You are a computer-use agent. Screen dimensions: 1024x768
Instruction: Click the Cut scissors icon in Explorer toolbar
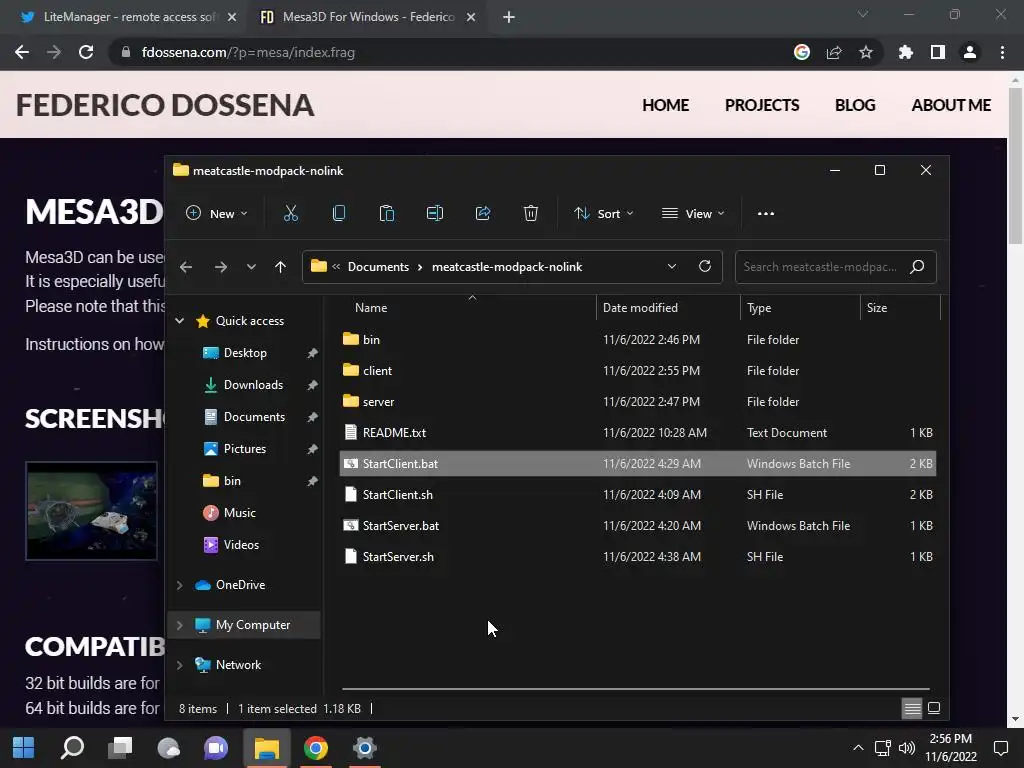coord(291,214)
